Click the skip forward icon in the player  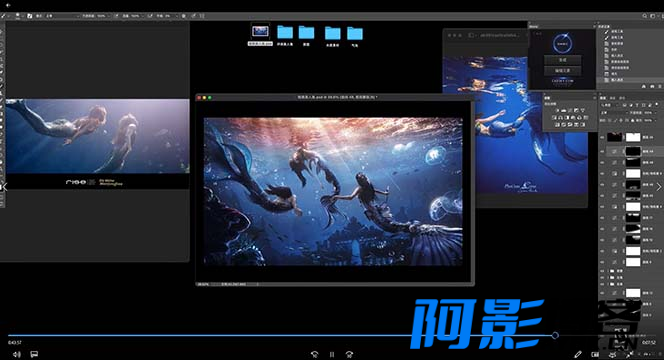coord(349,354)
